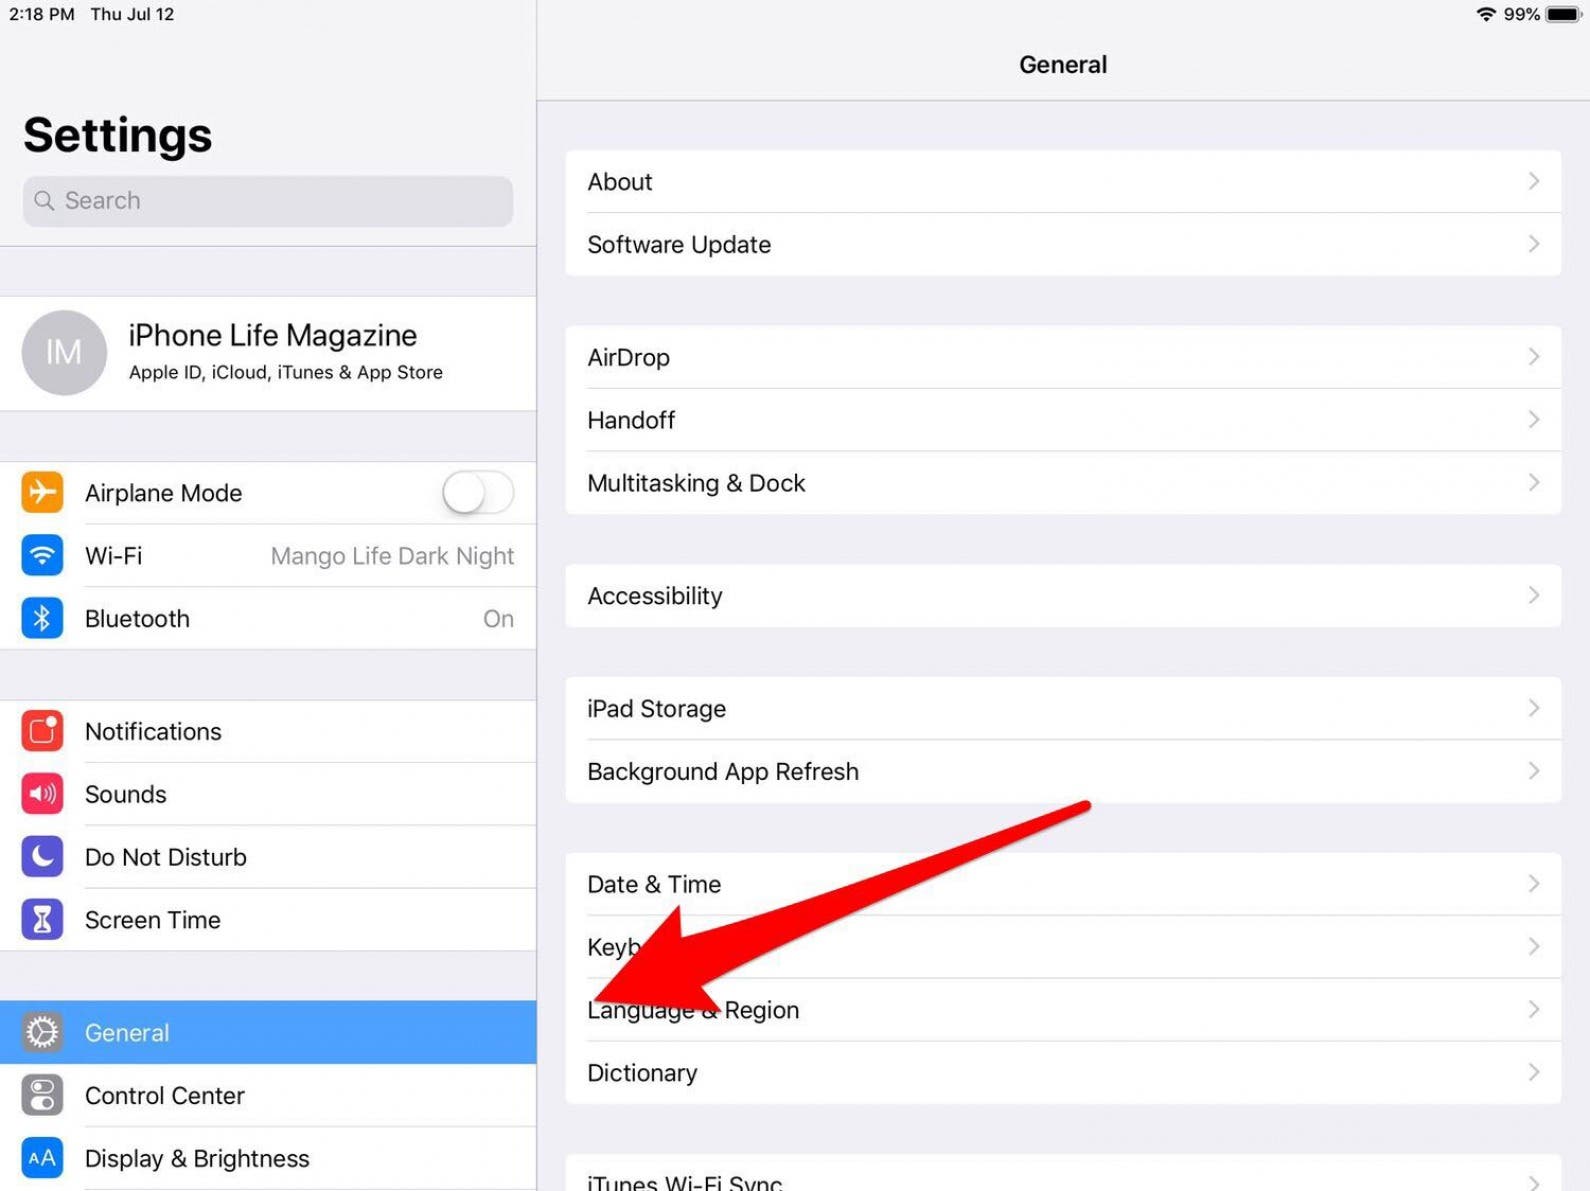
Task: Open the Handoff row
Action: pyautogui.click(x=1063, y=420)
